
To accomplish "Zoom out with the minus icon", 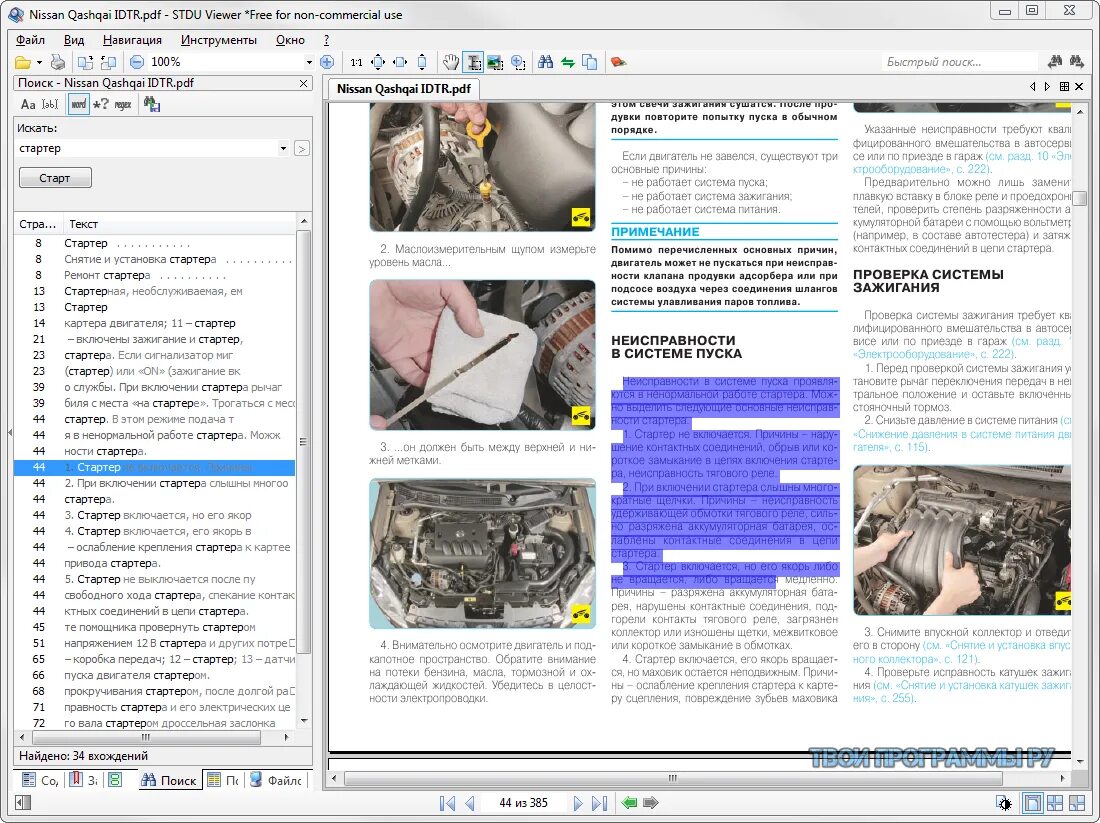I will pos(137,62).
